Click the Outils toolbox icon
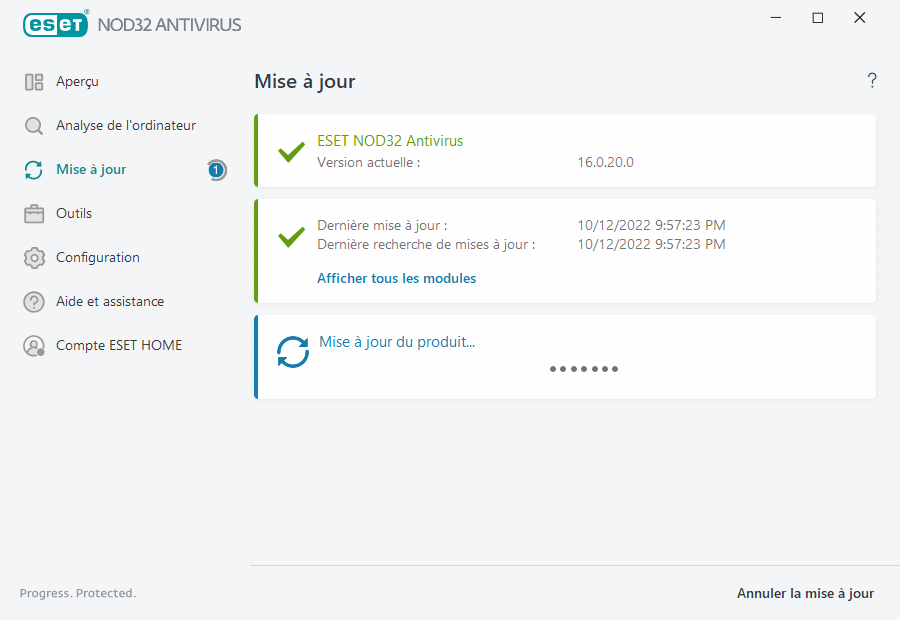The width and height of the screenshot is (900, 620). [34, 214]
